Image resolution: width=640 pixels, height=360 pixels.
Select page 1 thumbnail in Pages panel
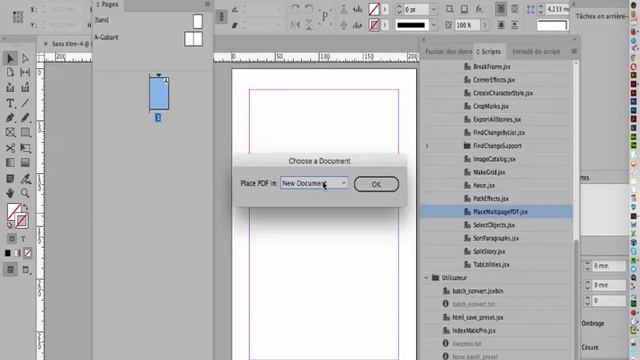(159, 93)
